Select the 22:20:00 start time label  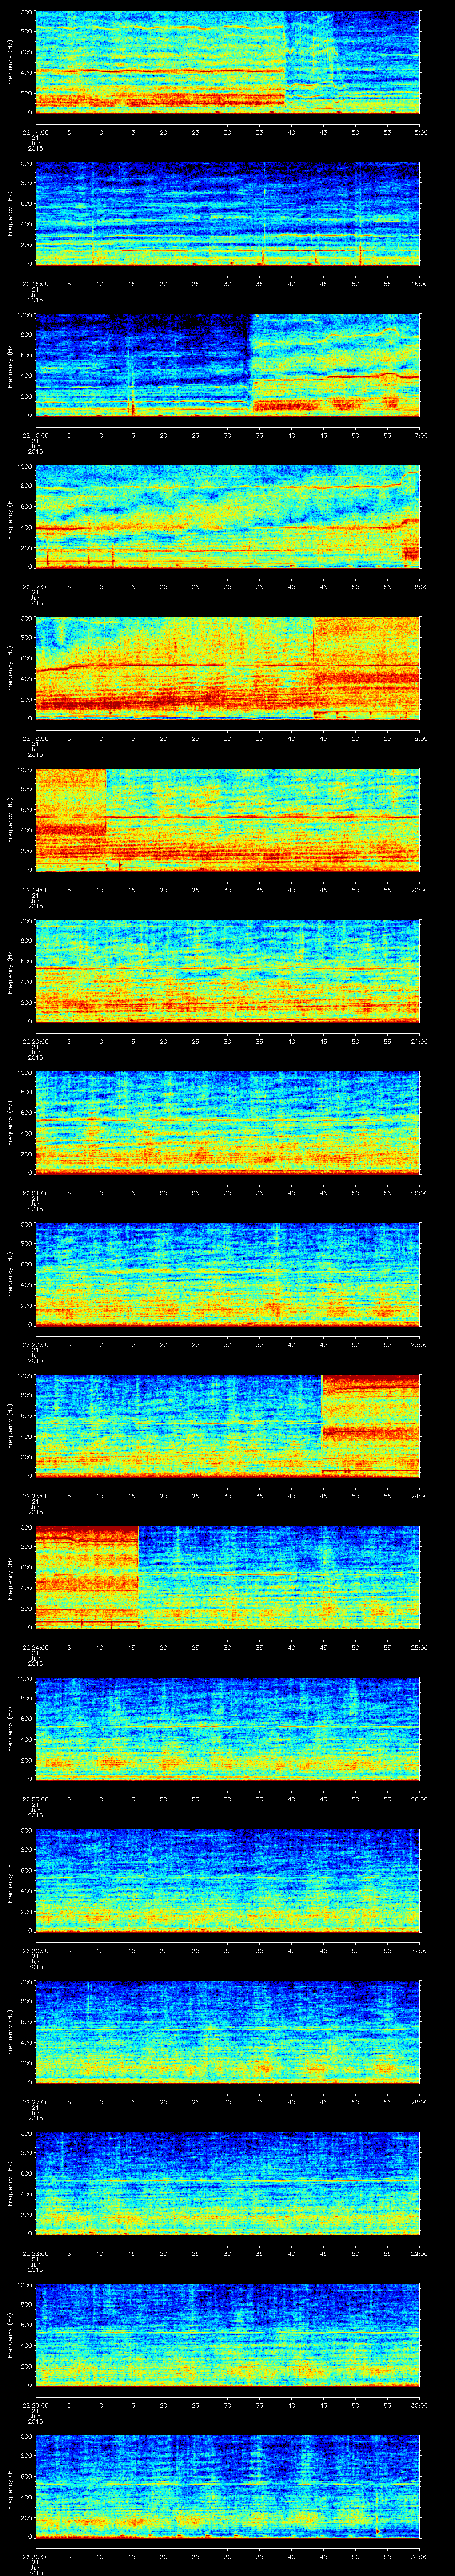point(36,1041)
